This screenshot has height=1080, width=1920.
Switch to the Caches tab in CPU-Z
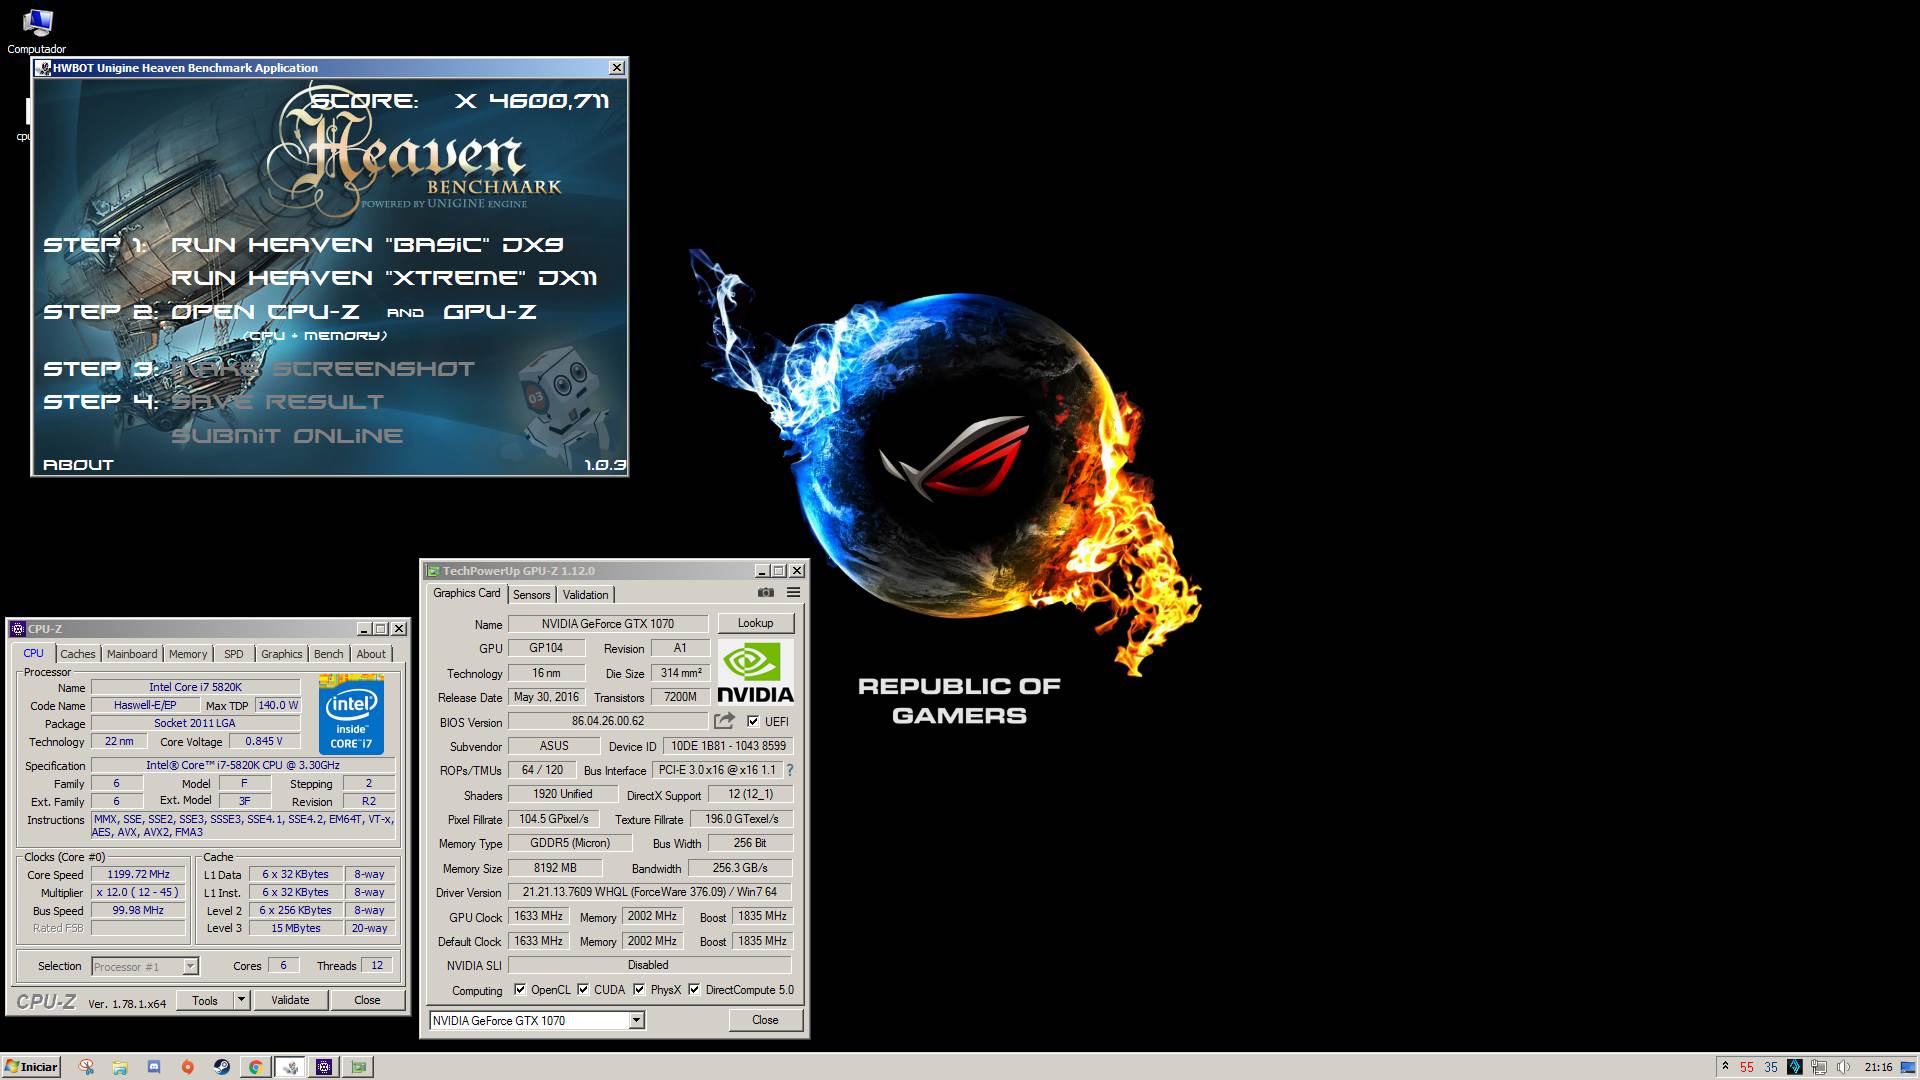[78, 654]
